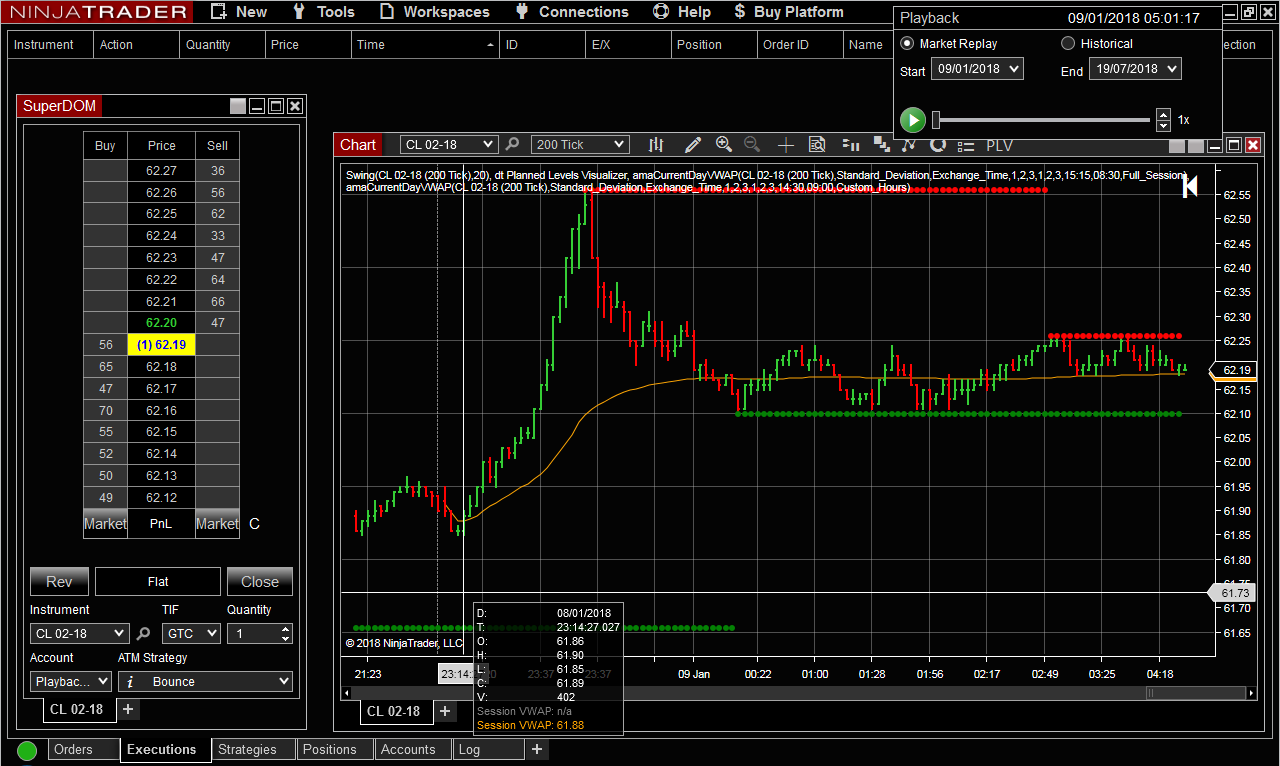1280x766 pixels.
Task: Decrease playback speed with down arrow
Action: click(x=1163, y=126)
